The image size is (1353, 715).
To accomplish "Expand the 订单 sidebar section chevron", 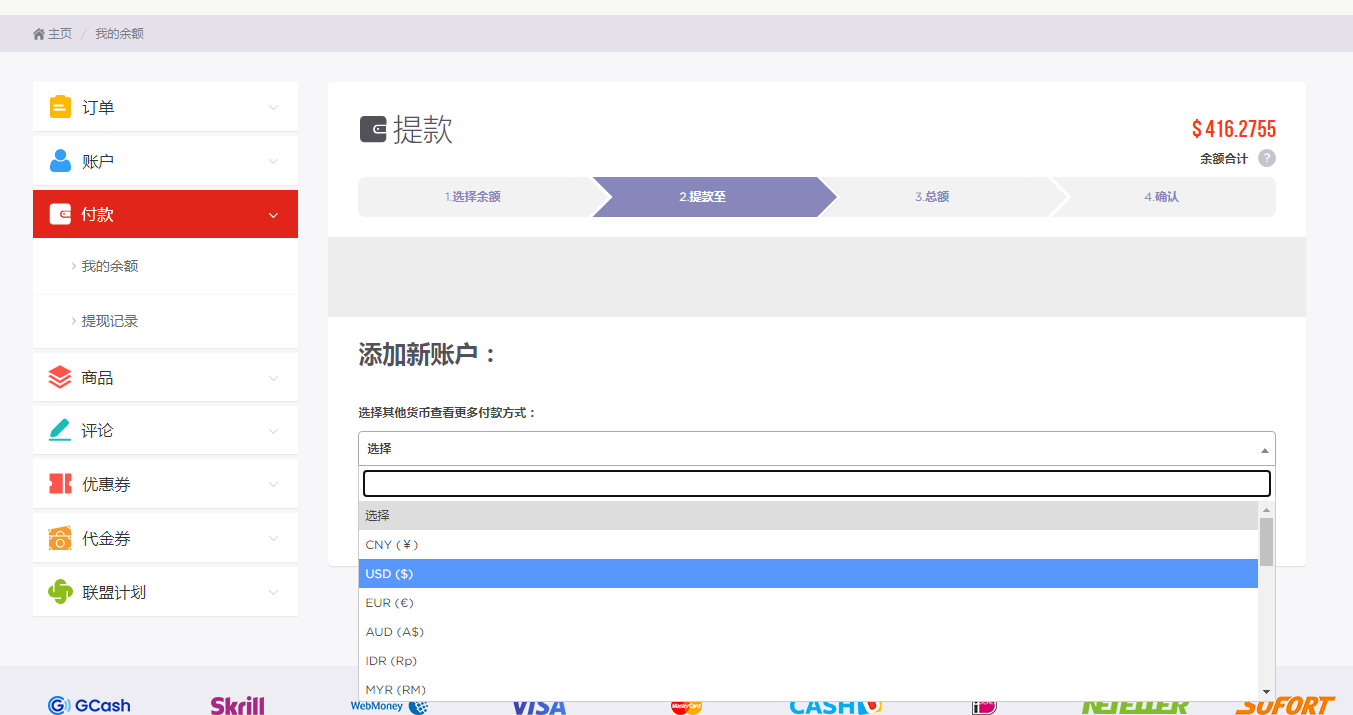I will pos(273,107).
